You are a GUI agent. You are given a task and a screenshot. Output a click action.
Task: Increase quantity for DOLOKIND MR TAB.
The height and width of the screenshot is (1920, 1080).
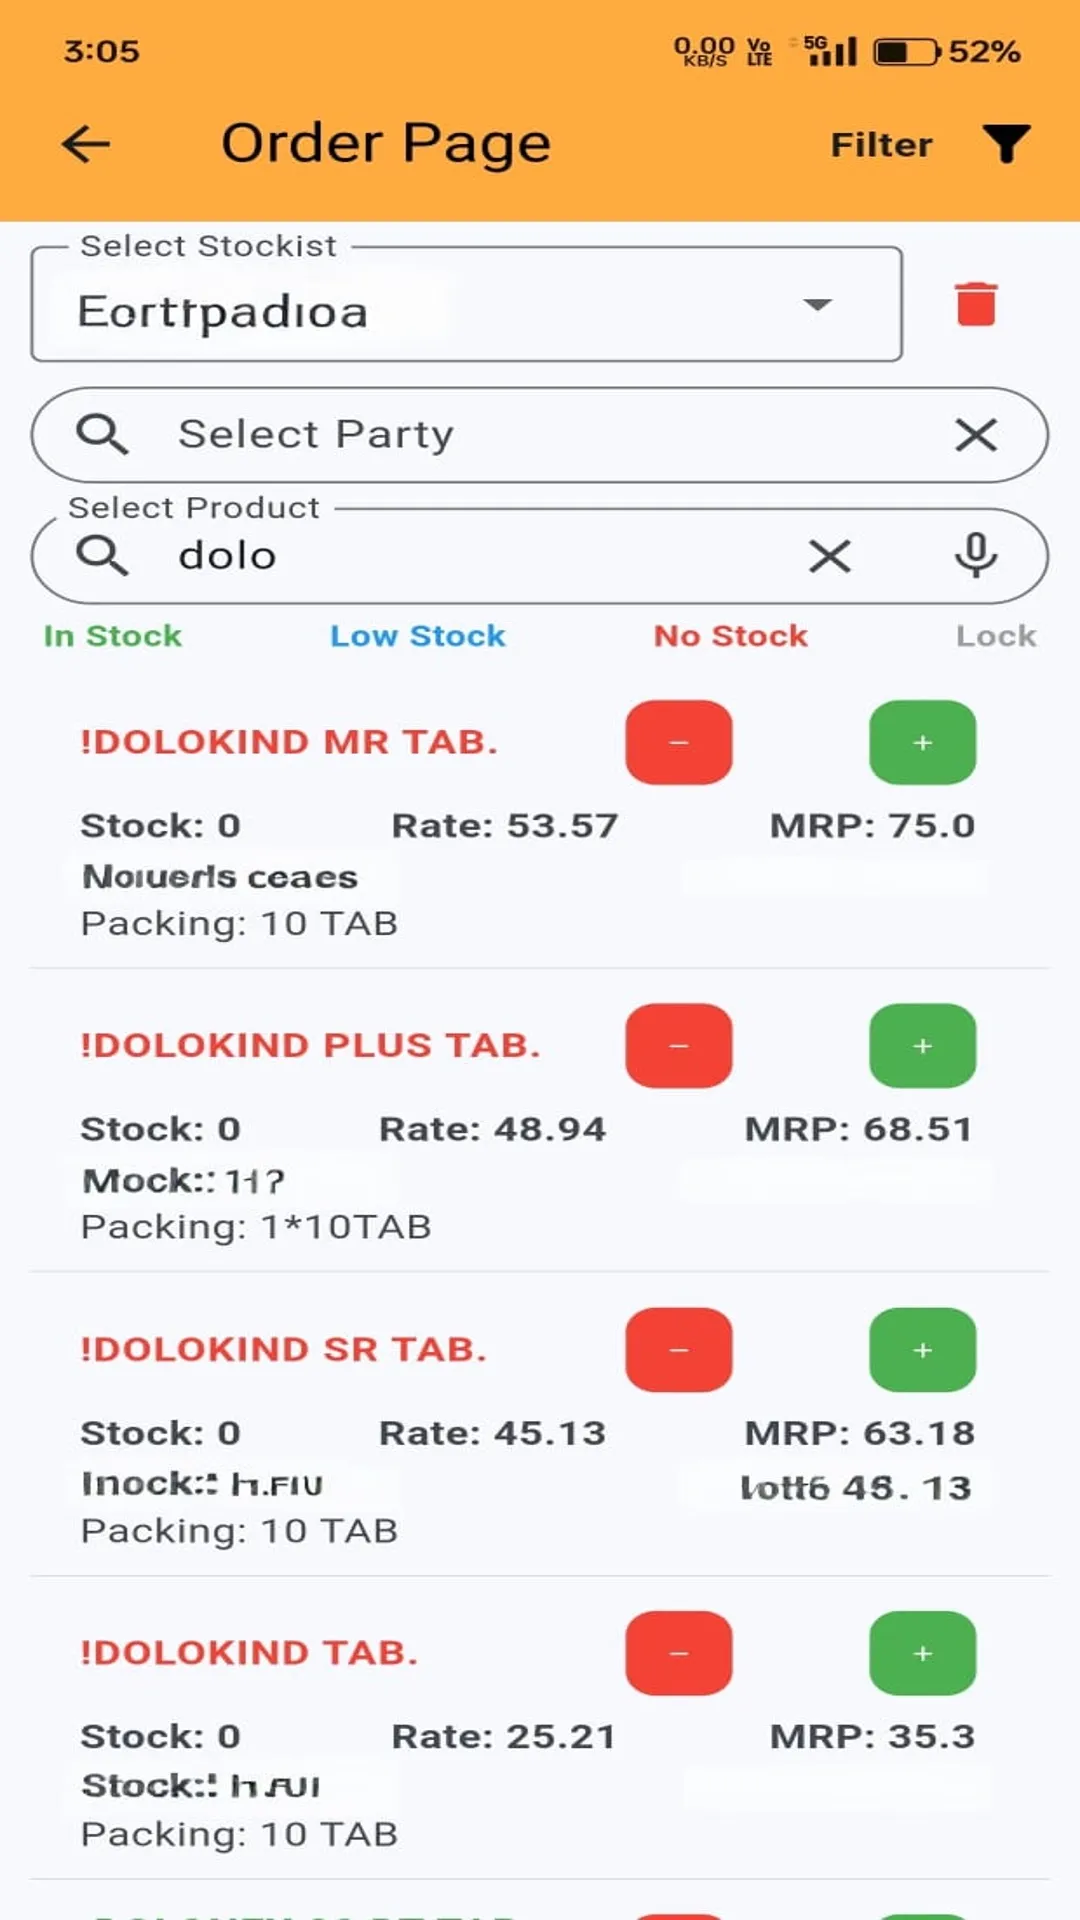[923, 742]
